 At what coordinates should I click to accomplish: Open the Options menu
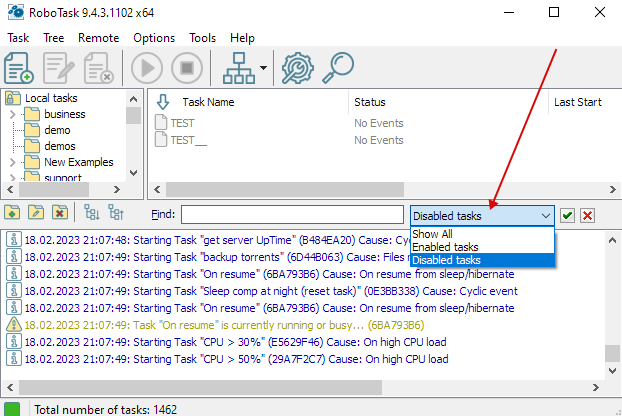pyautogui.click(x=154, y=37)
